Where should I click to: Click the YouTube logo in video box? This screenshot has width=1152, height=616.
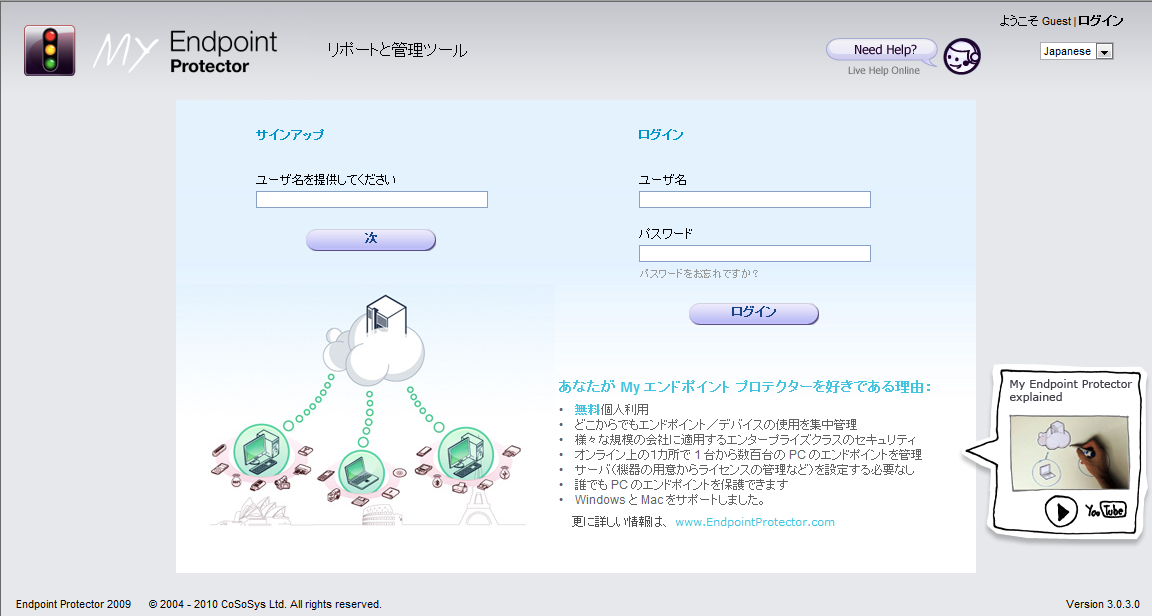[x=1106, y=509]
